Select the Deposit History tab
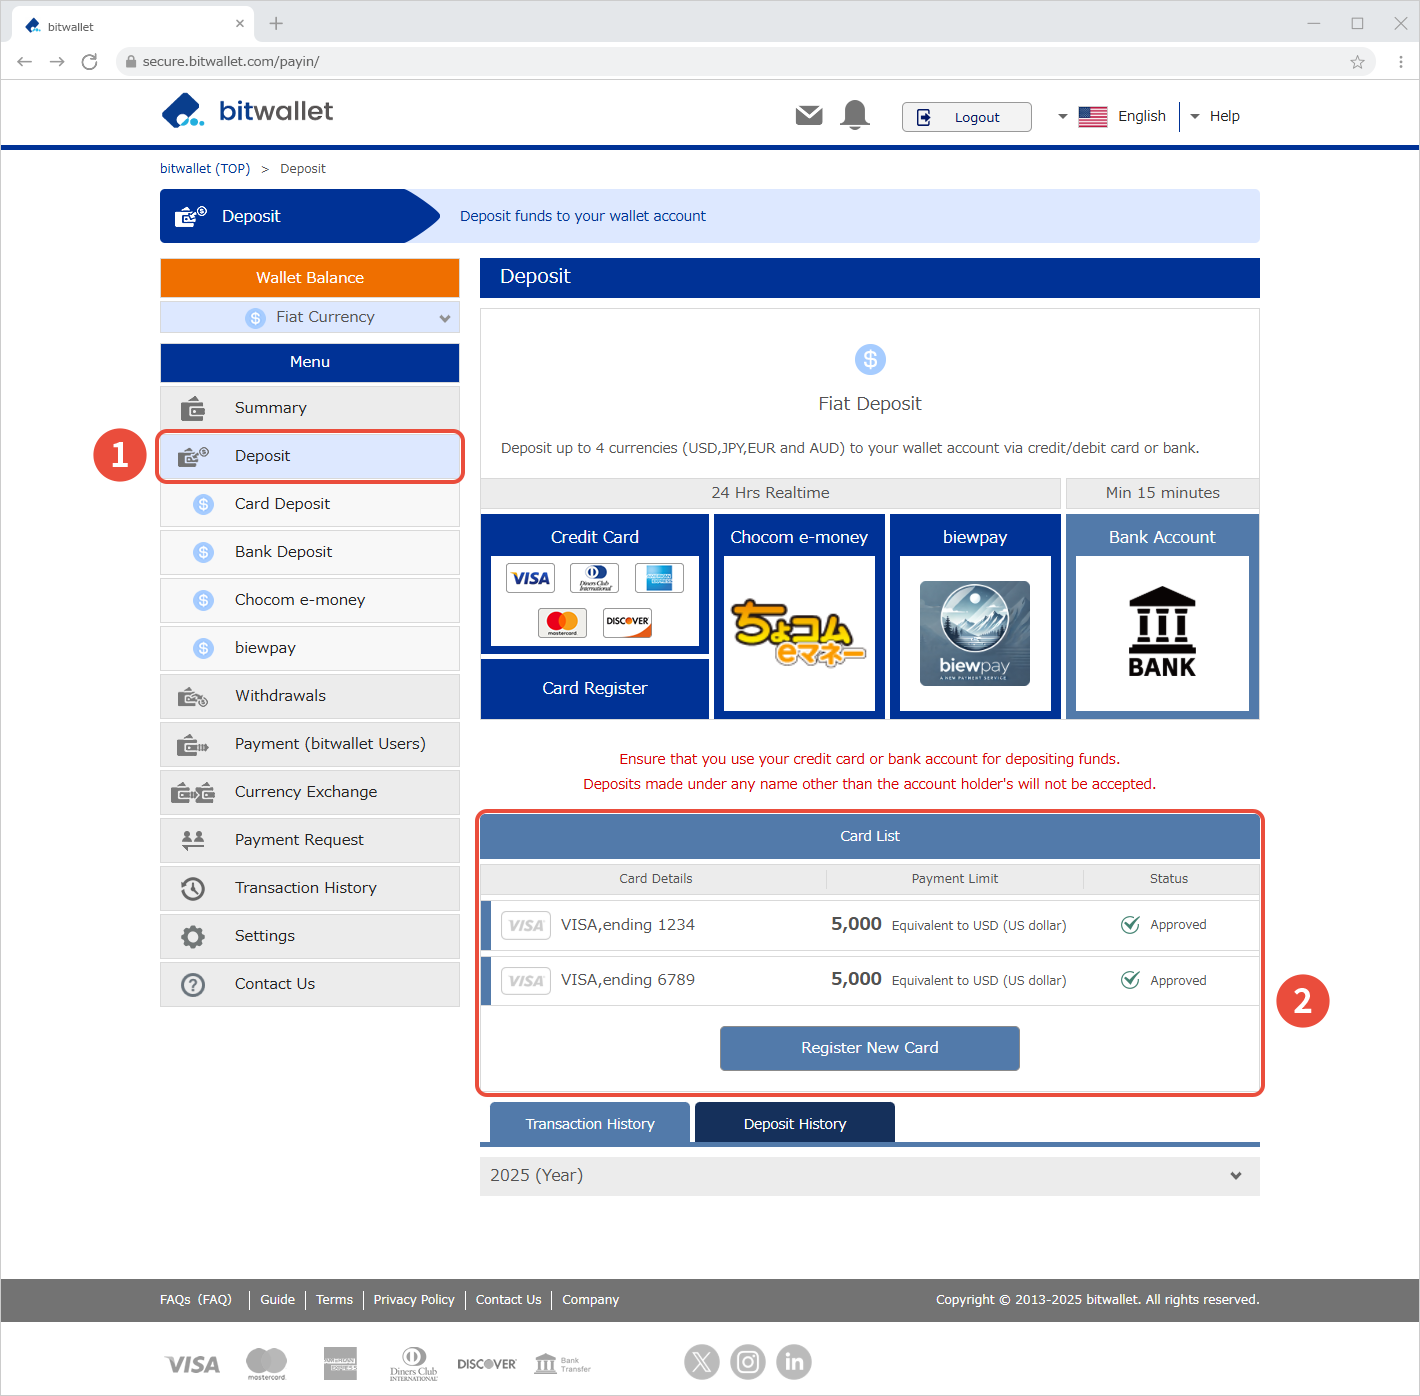Image resolution: width=1420 pixels, height=1396 pixels. point(795,1124)
